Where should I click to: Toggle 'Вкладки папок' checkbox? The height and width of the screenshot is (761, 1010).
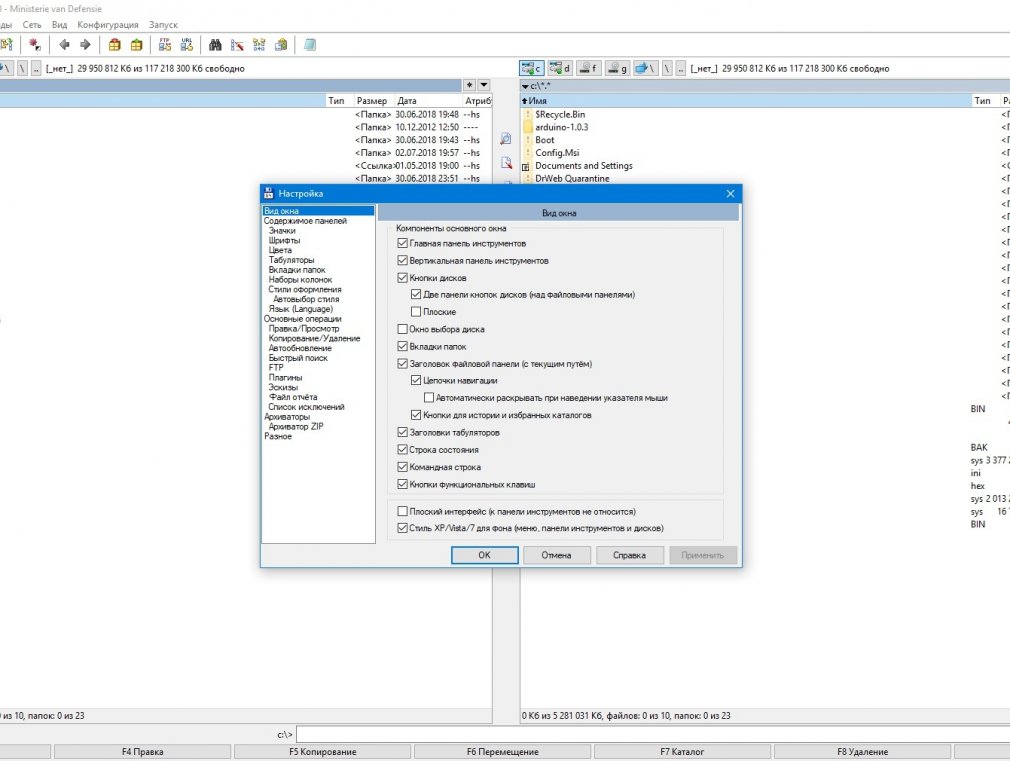click(403, 346)
